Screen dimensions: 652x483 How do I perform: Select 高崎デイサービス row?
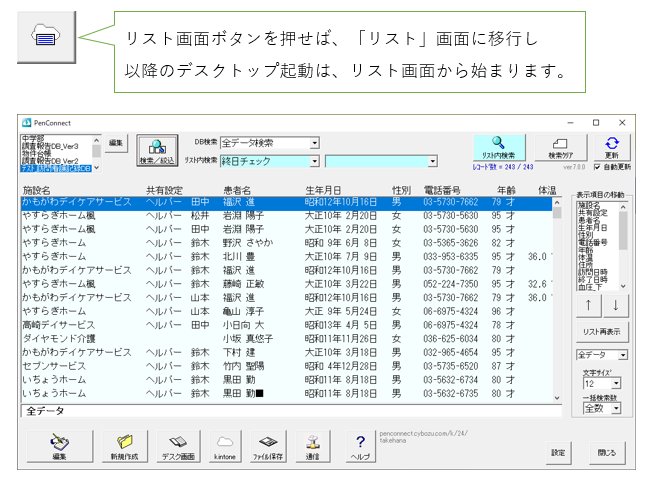(286, 325)
